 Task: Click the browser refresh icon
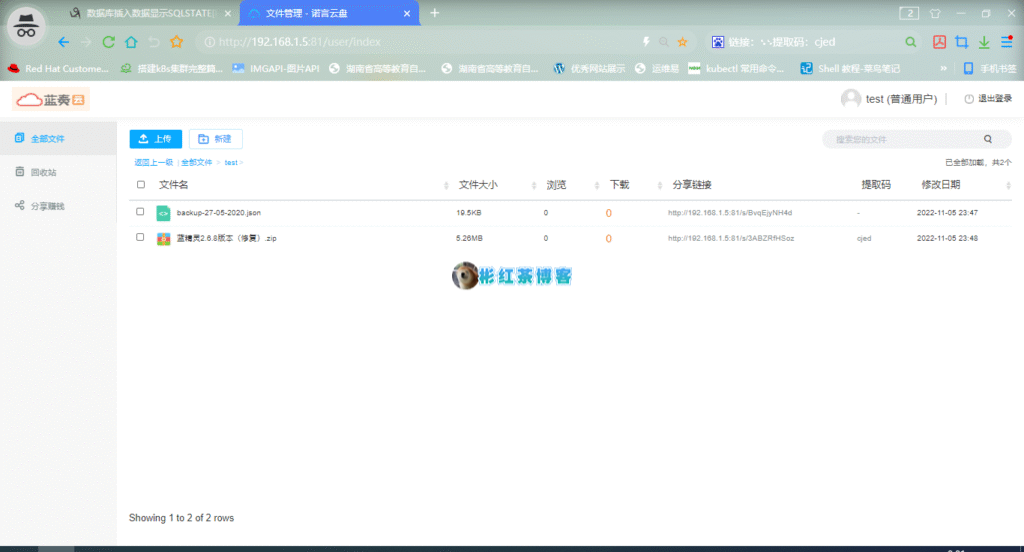pos(108,42)
